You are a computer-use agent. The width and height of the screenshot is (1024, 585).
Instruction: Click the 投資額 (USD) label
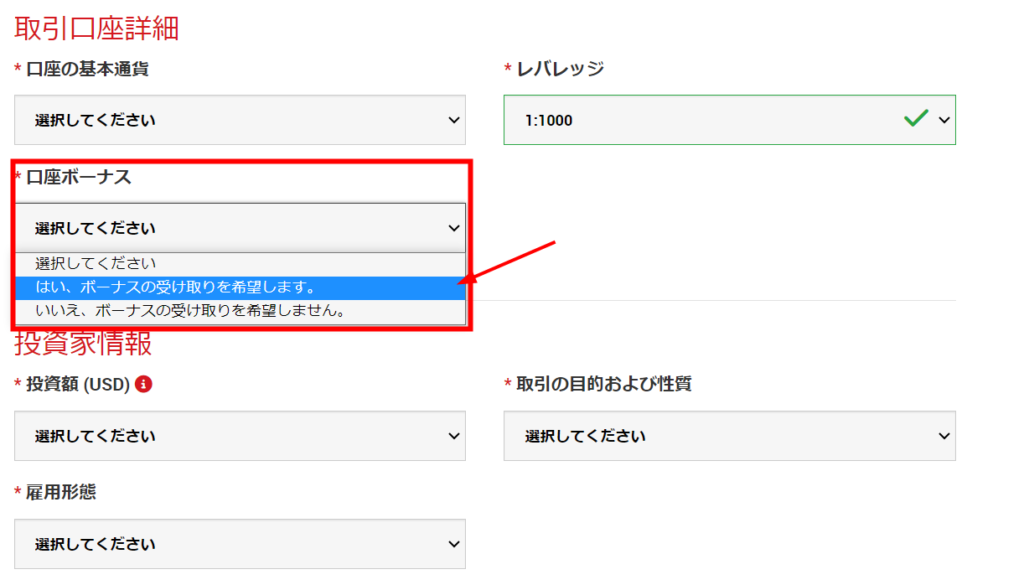pos(78,384)
